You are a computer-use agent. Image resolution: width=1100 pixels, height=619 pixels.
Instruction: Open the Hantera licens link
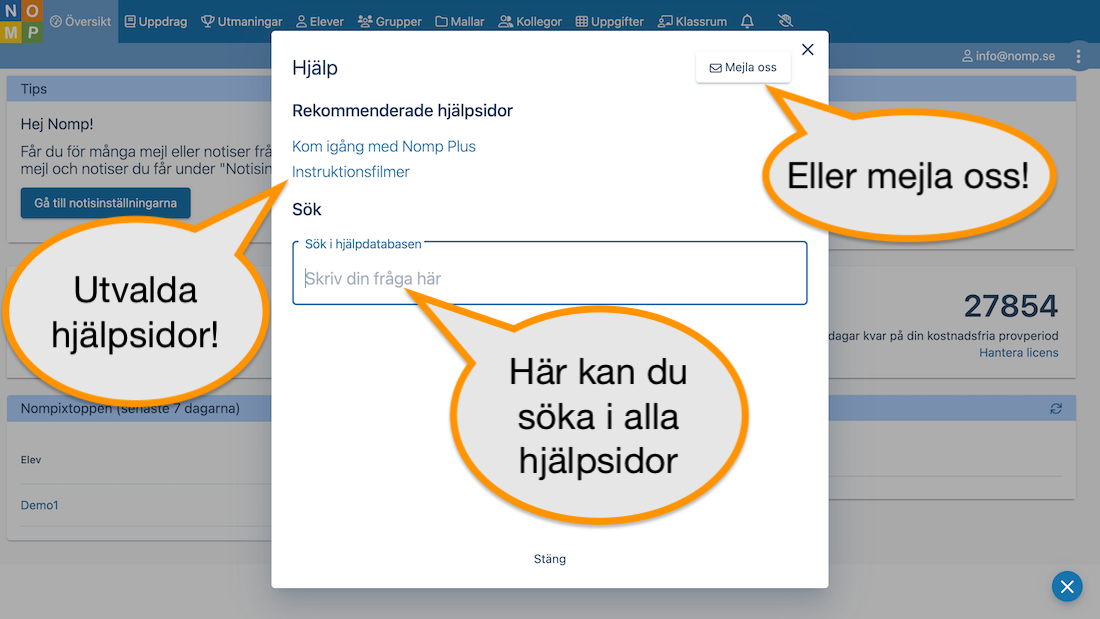[x=1019, y=352]
